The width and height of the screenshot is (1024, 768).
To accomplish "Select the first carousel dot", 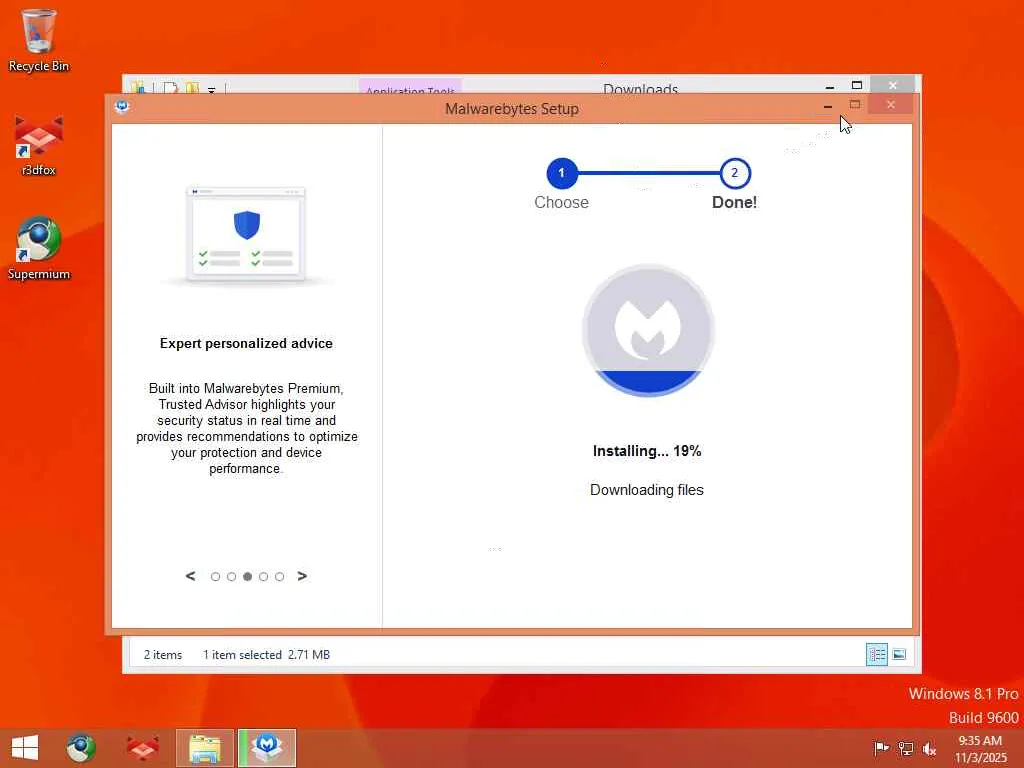I will click(x=216, y=577).
